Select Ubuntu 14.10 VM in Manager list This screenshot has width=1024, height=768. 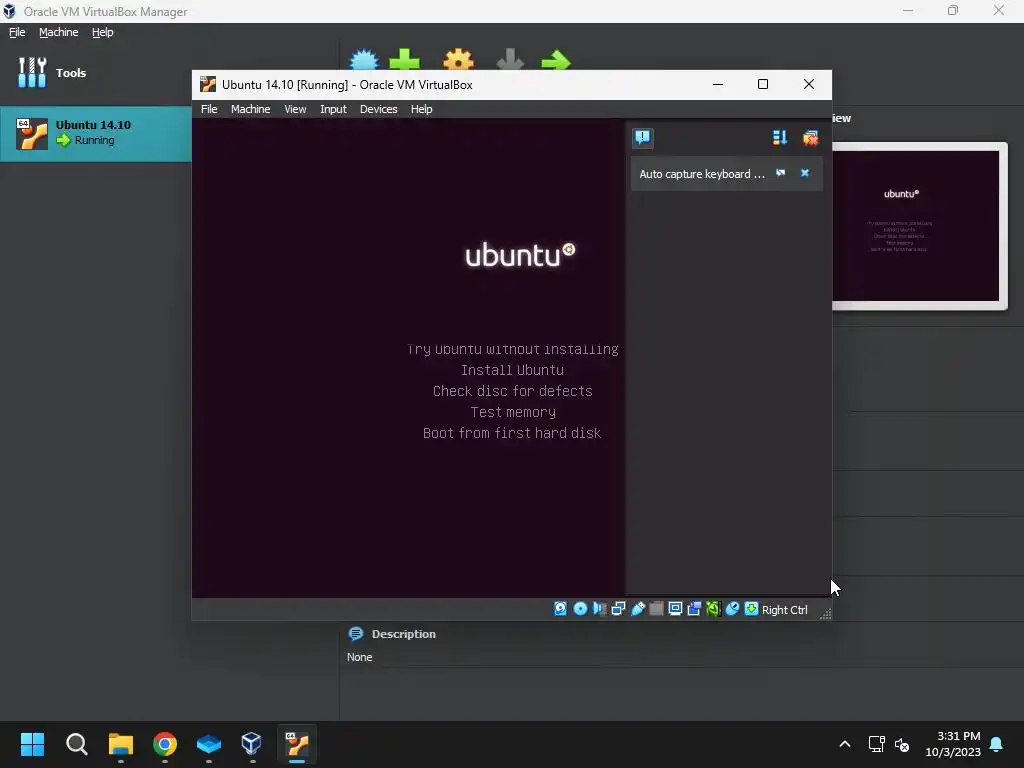pyautogui.click(x=95, y=133)
